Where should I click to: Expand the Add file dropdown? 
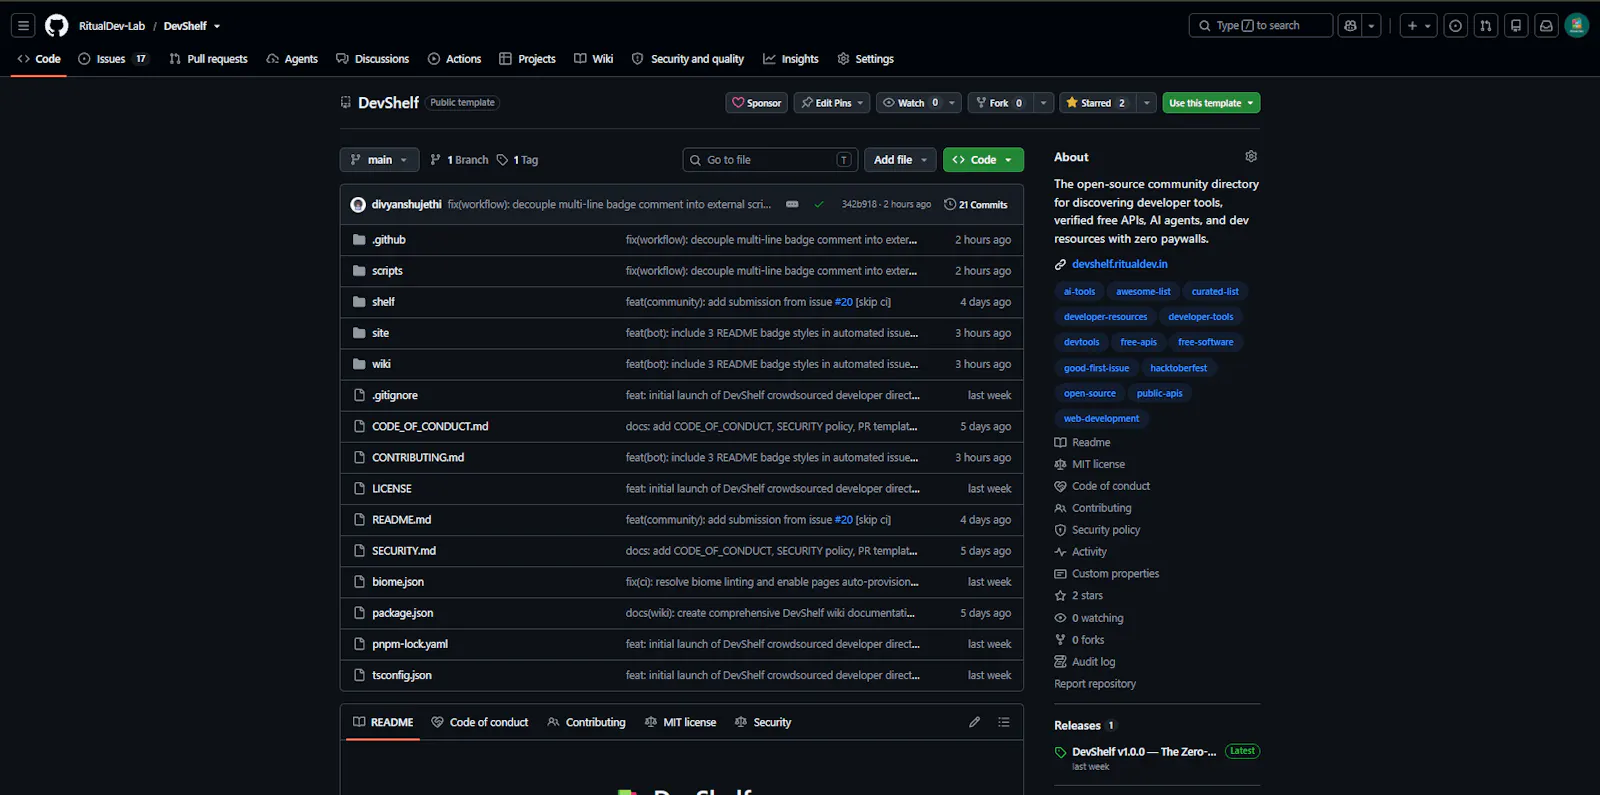[x=900, y=160]
